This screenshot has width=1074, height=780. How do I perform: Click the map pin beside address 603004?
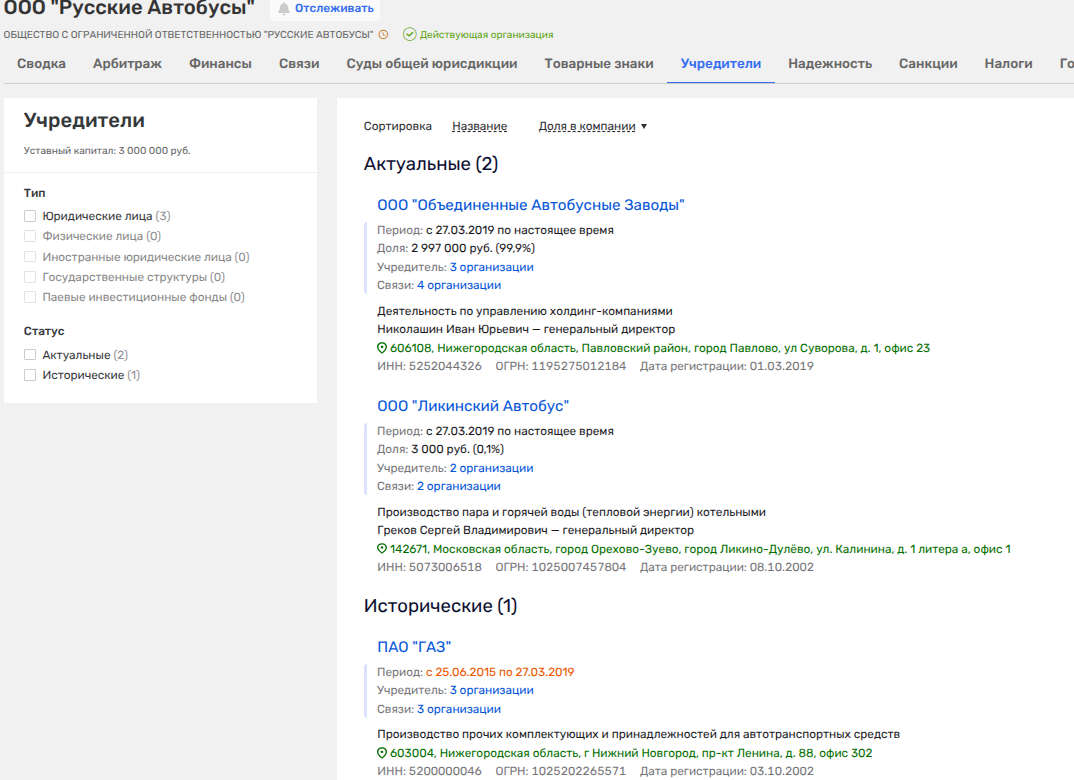click(x=382, y=753)
